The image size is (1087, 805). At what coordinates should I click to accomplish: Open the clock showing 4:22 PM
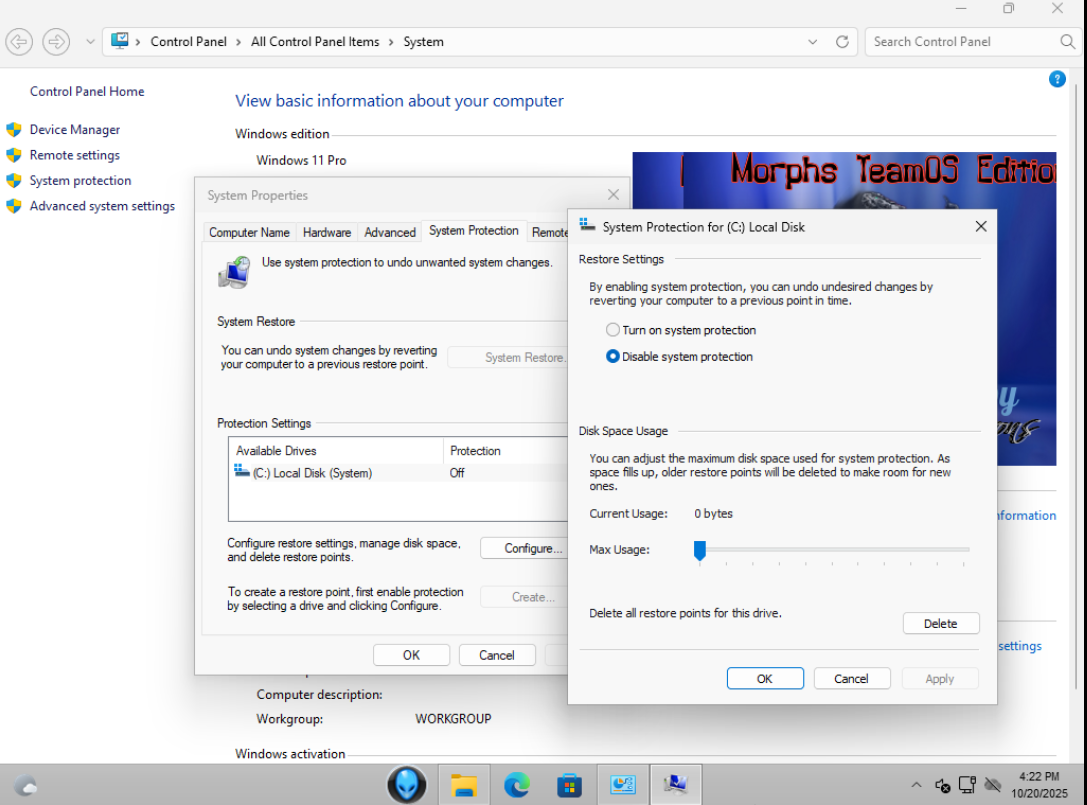point(1039,785)
